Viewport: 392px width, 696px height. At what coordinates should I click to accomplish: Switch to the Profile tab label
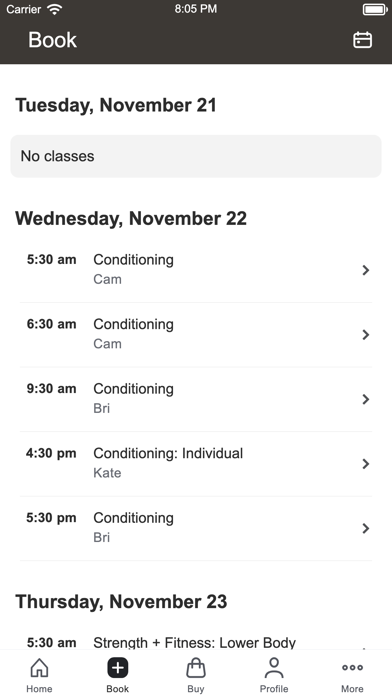[274, 688]
